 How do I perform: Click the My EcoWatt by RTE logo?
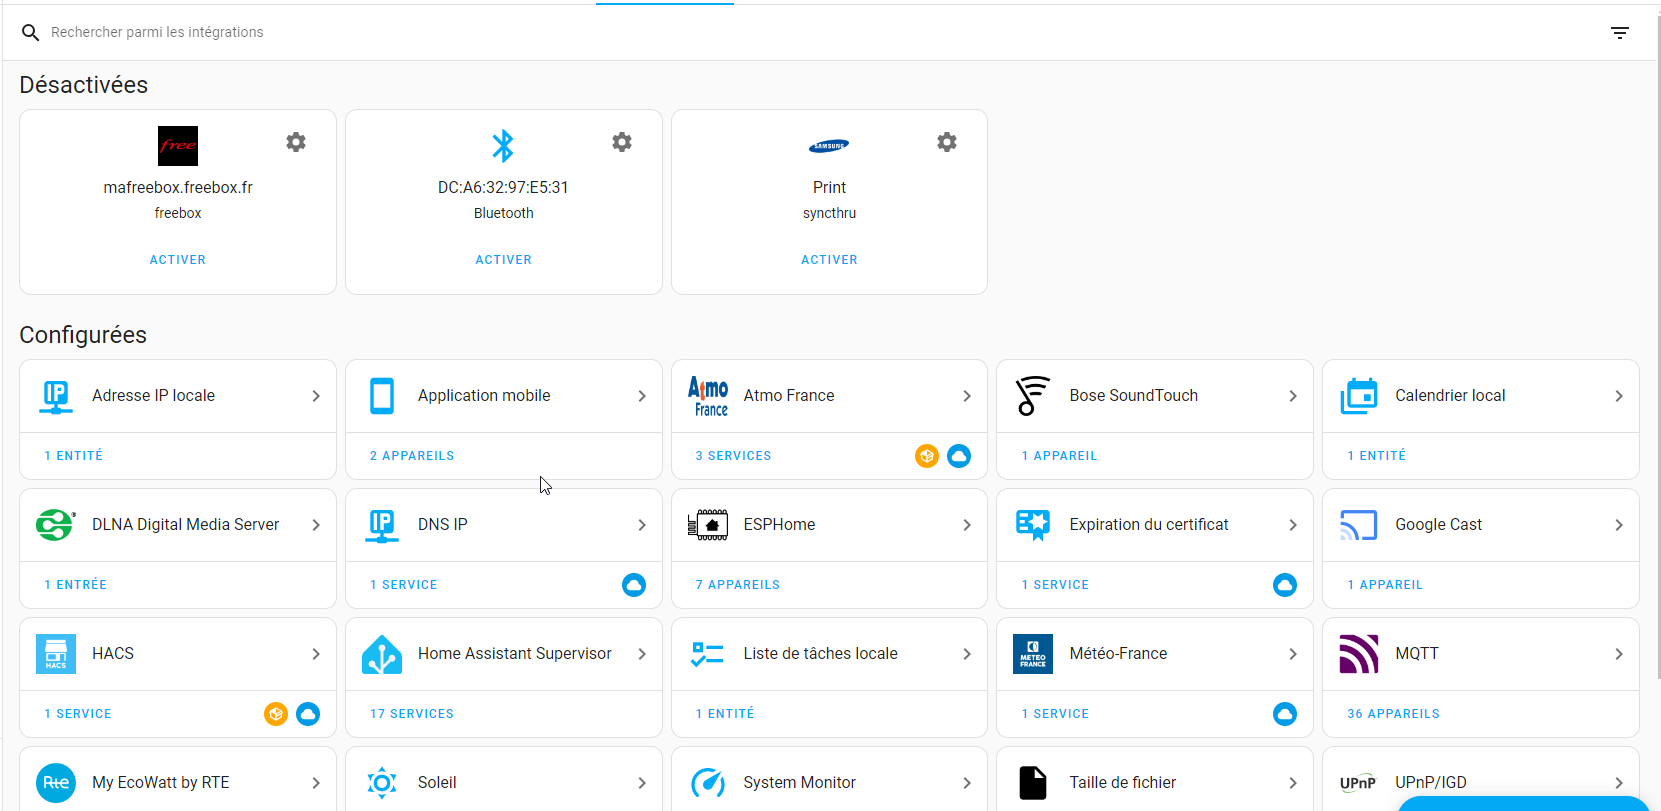[56, 783]
